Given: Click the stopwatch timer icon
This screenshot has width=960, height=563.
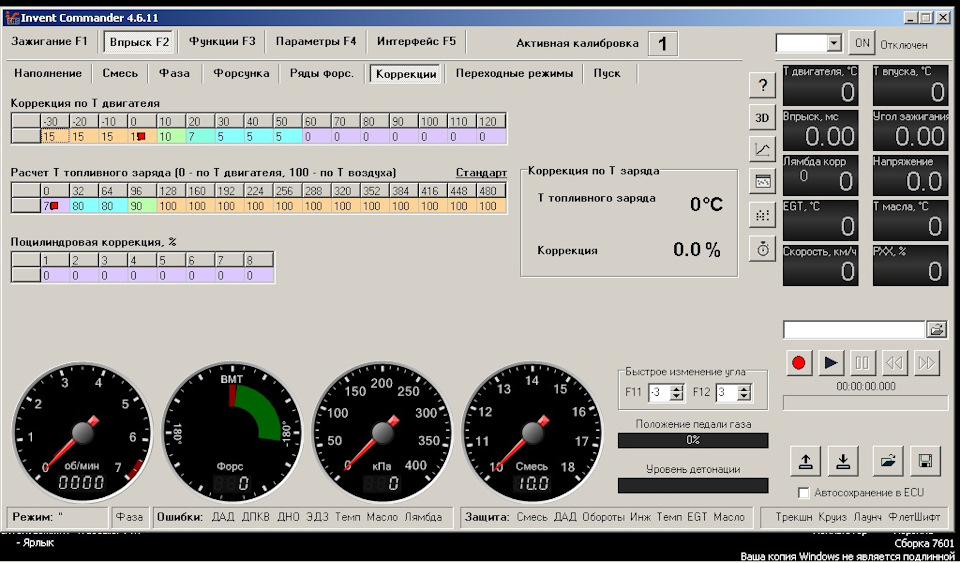Looking at the screenshot, I should [x=762, y=248].
